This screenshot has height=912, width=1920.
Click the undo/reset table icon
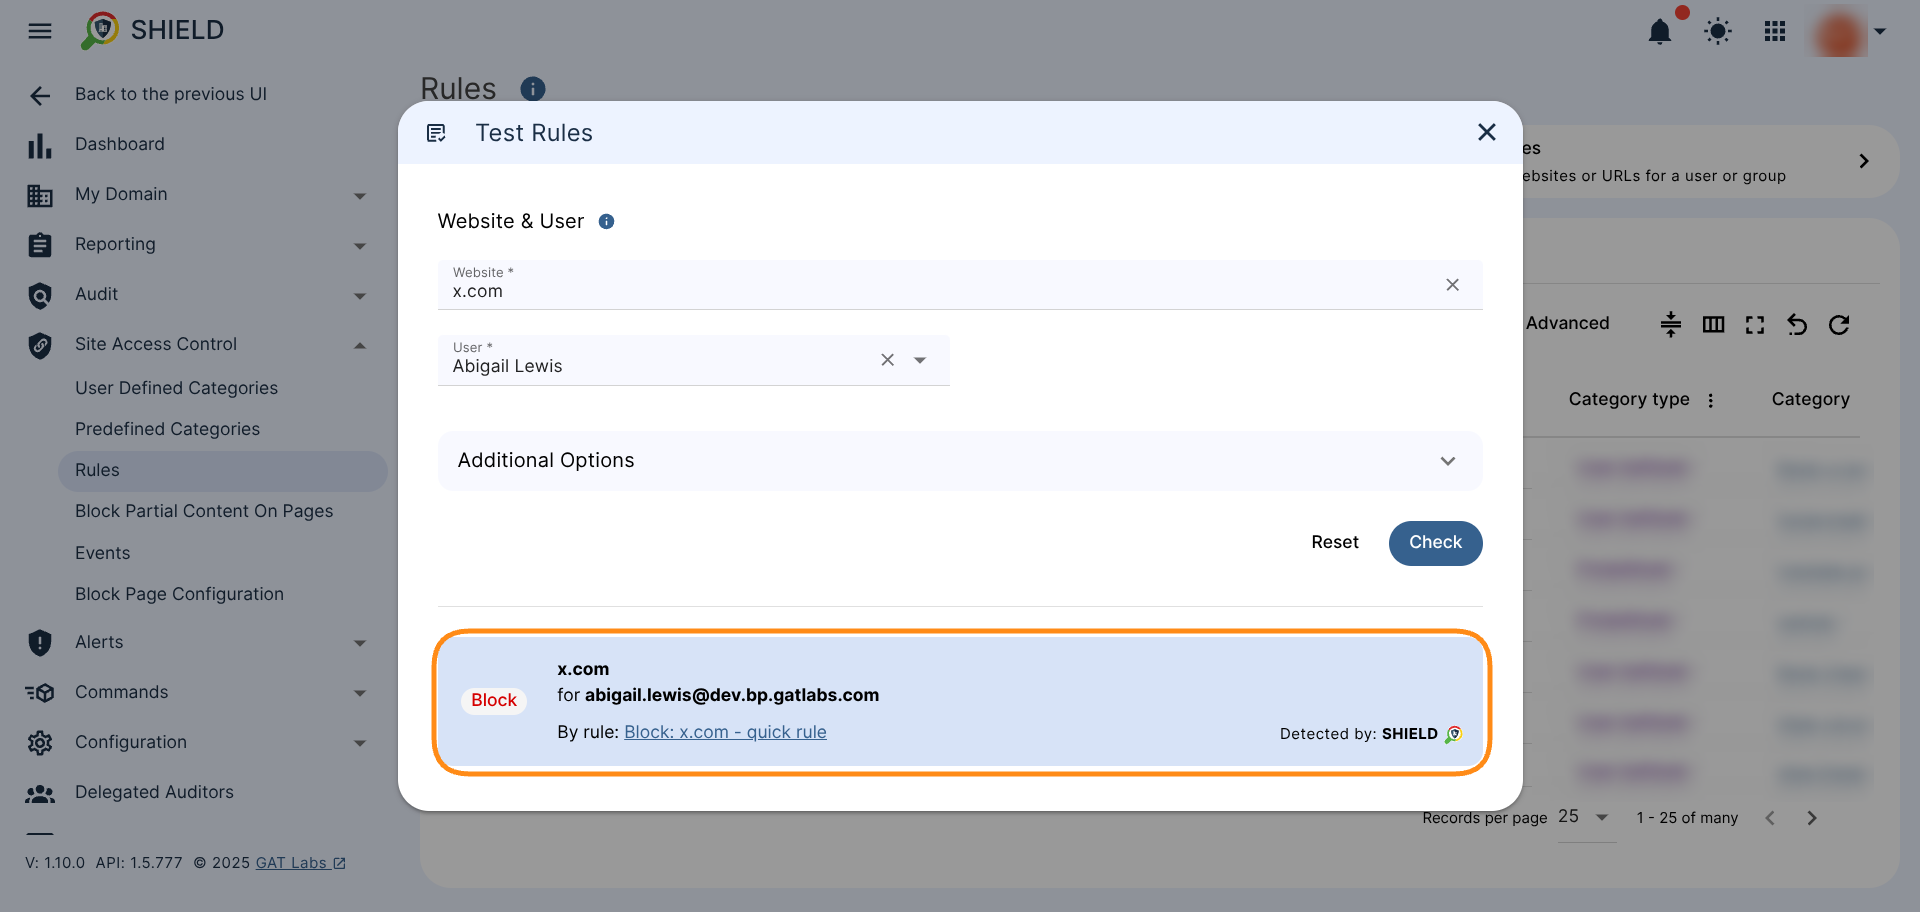[x=1797, y=325]
